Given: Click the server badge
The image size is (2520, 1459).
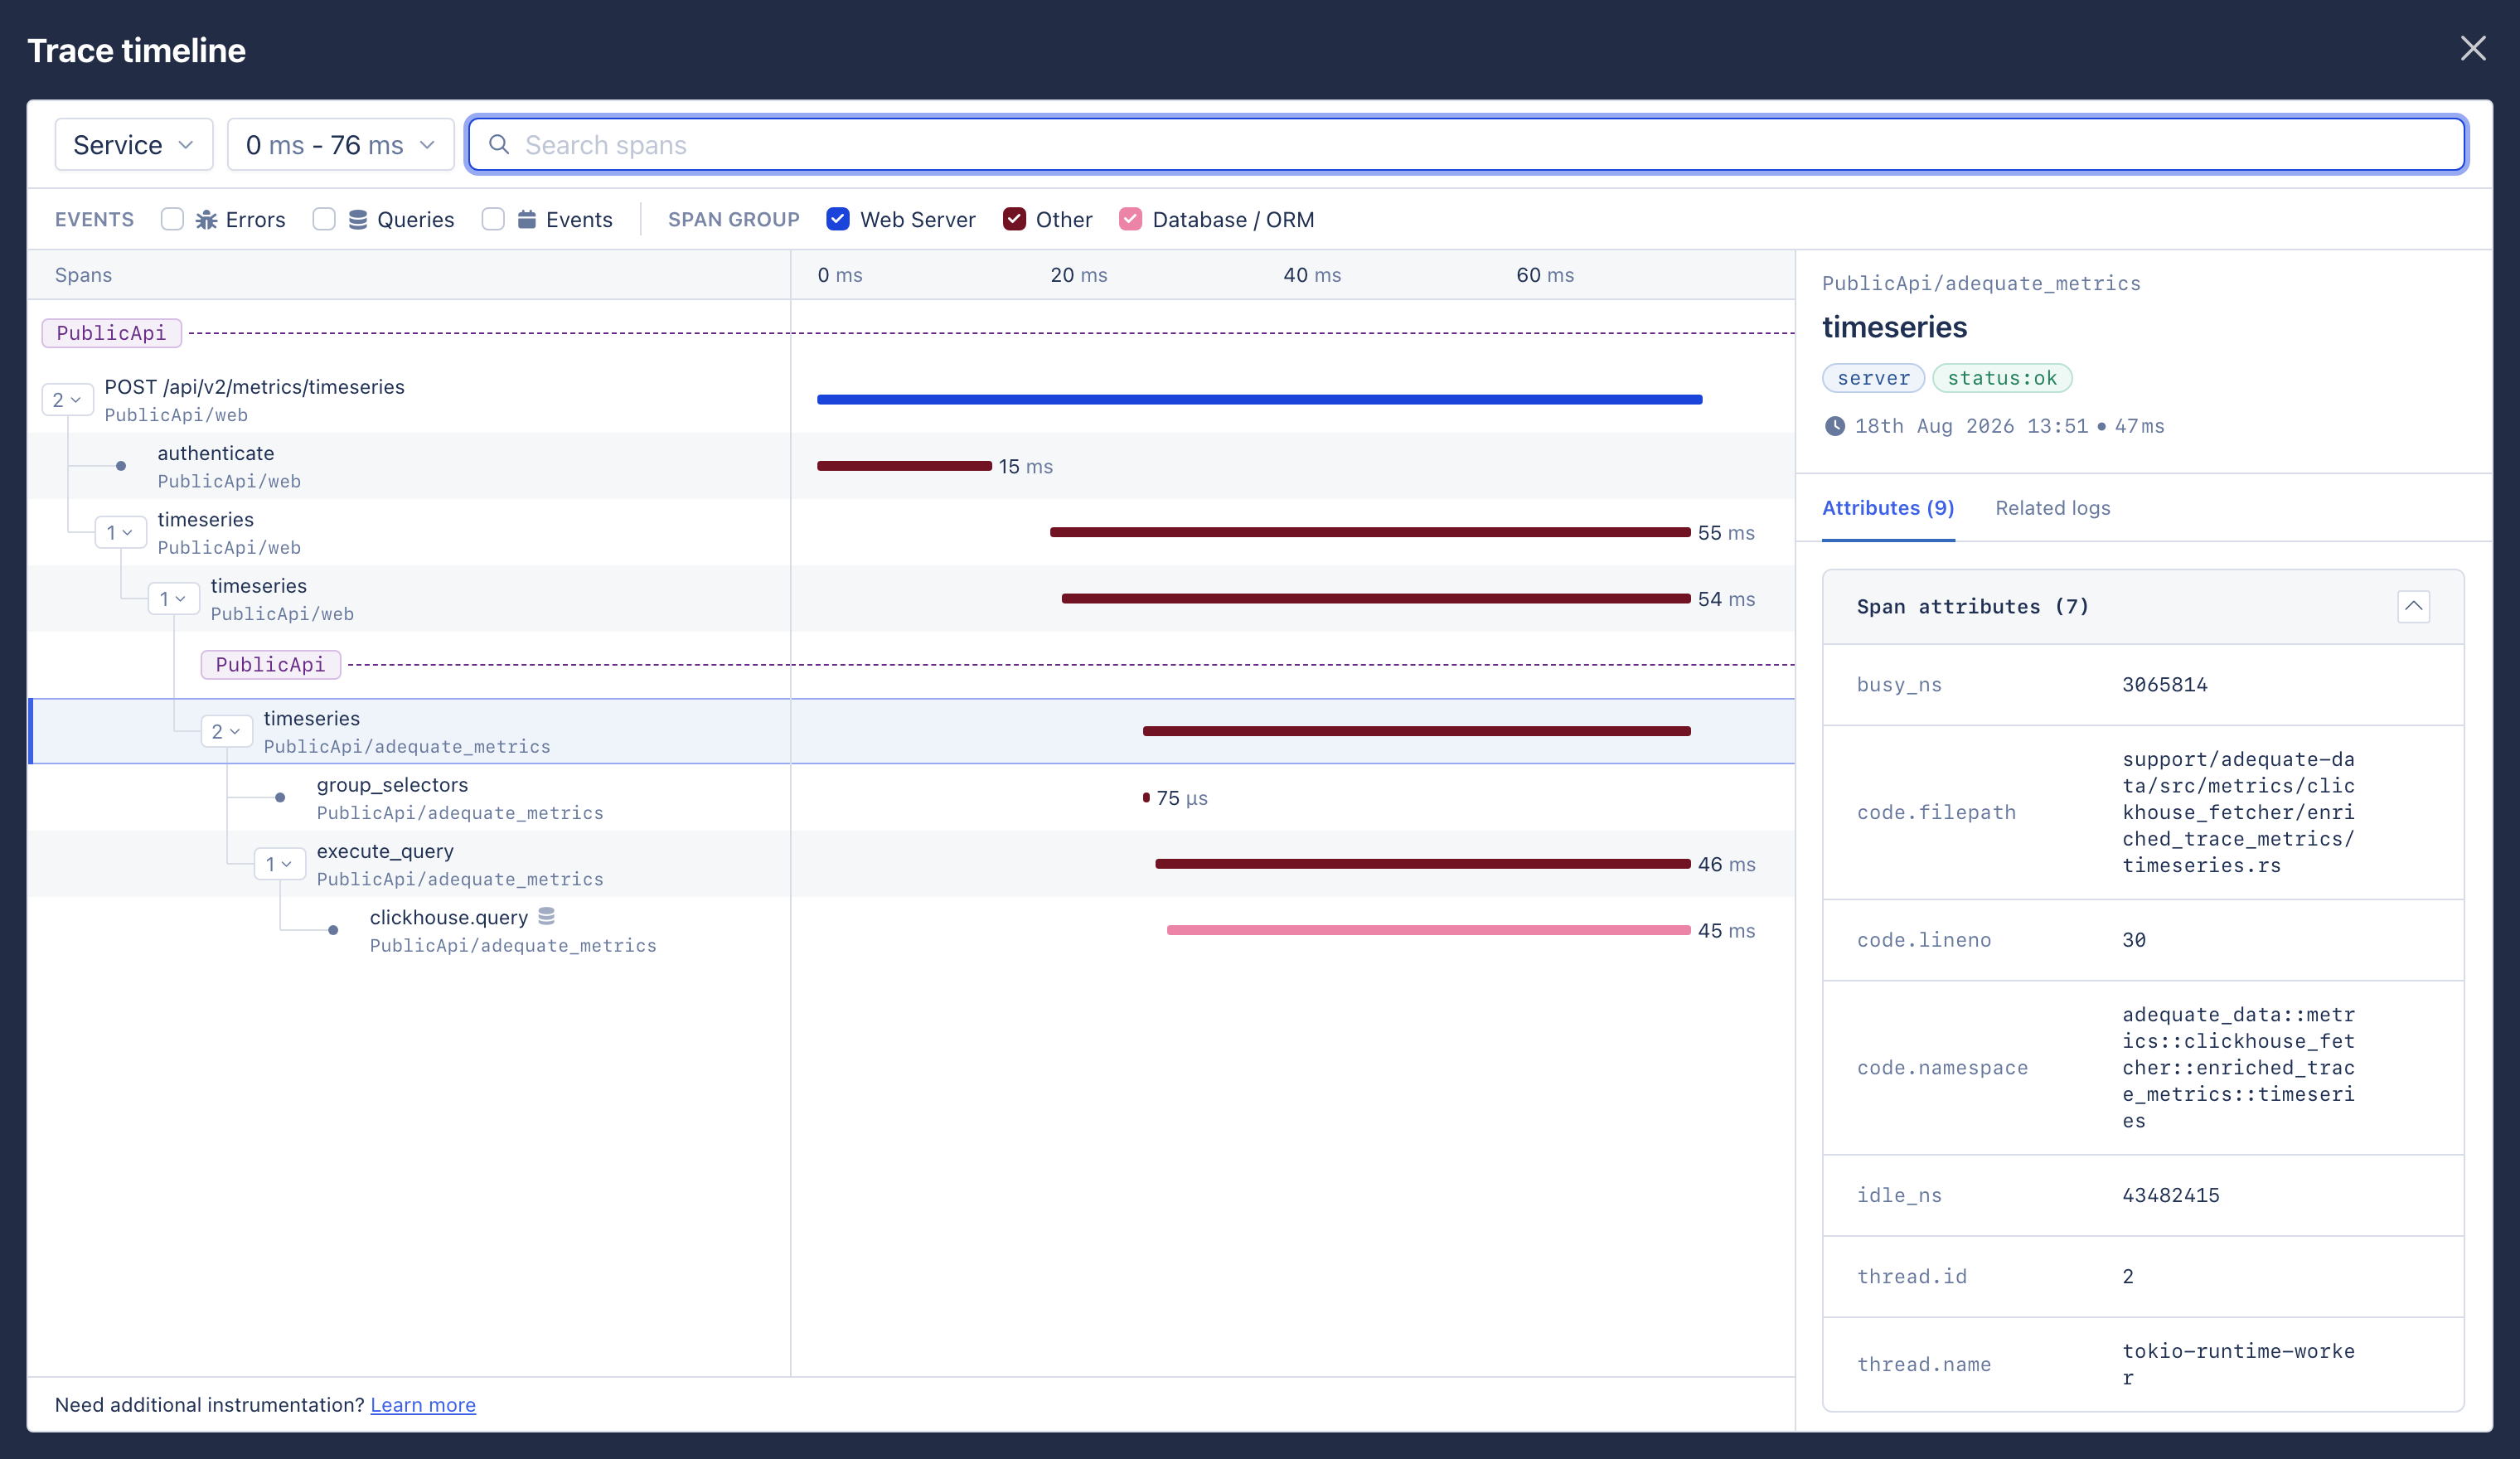Looking at the screenshot, I should coord(1873,378).
